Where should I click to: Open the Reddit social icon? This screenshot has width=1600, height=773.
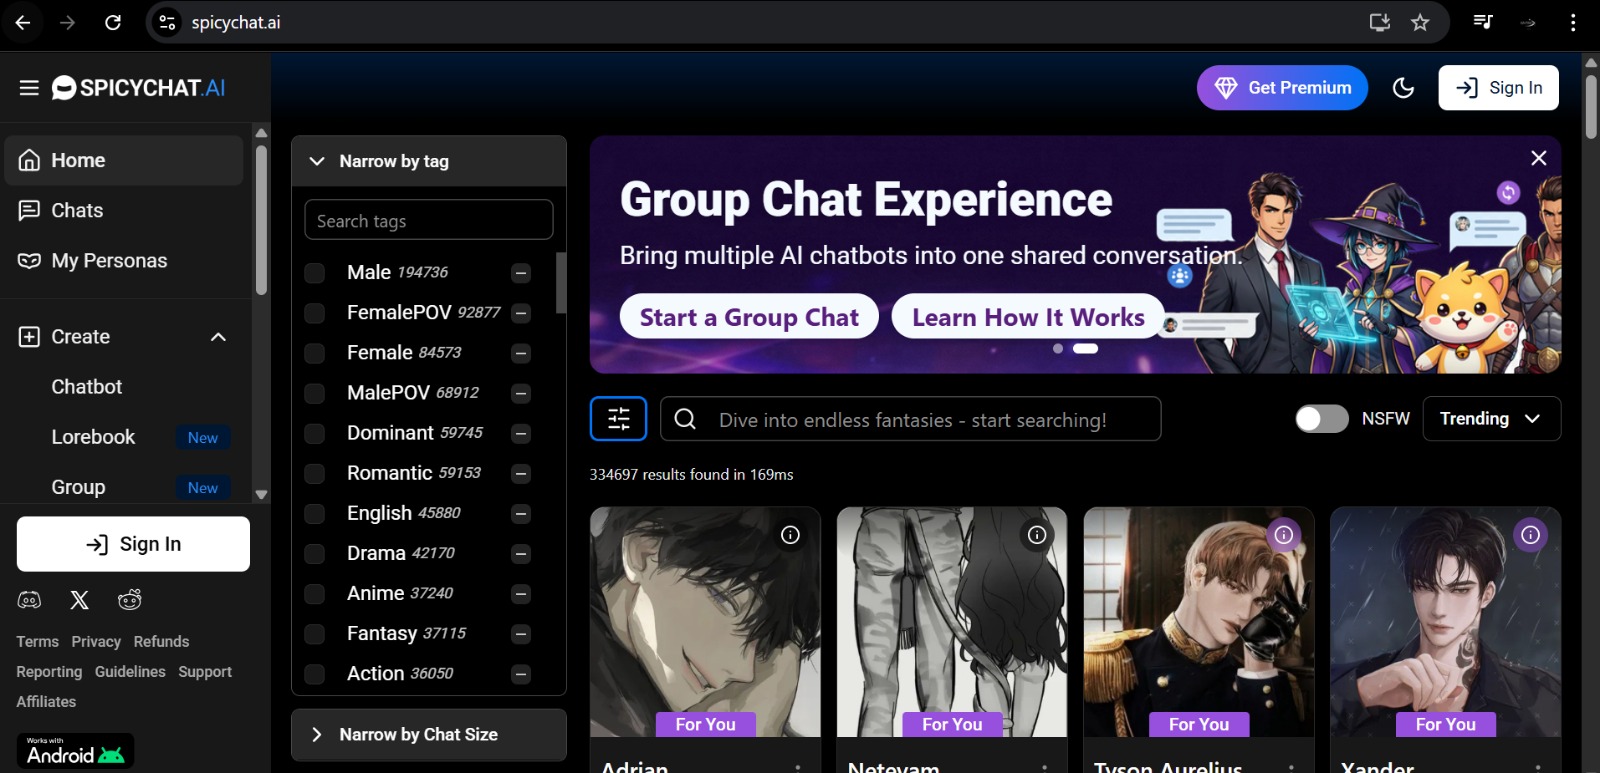point(130,600)
